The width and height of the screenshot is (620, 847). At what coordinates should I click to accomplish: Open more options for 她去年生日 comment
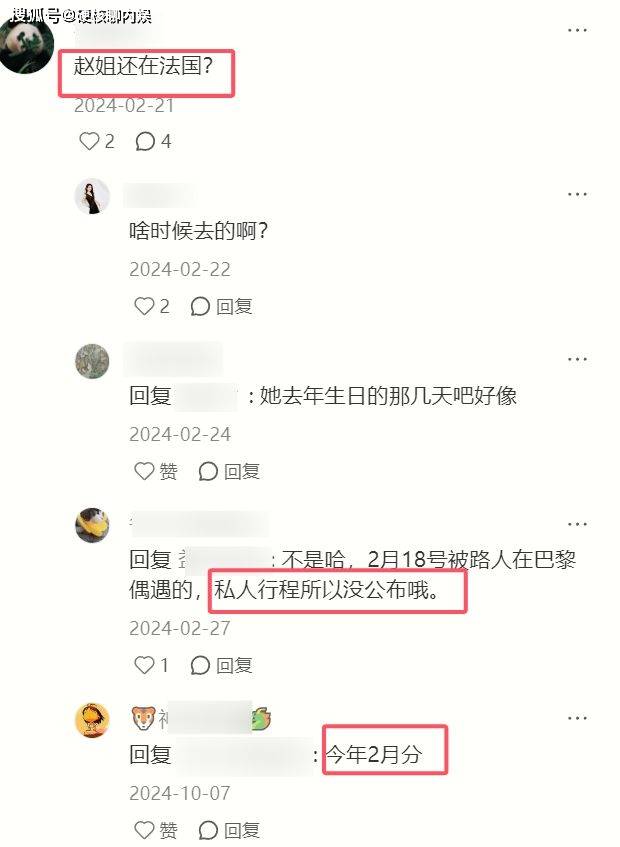[x=577, y=359]
